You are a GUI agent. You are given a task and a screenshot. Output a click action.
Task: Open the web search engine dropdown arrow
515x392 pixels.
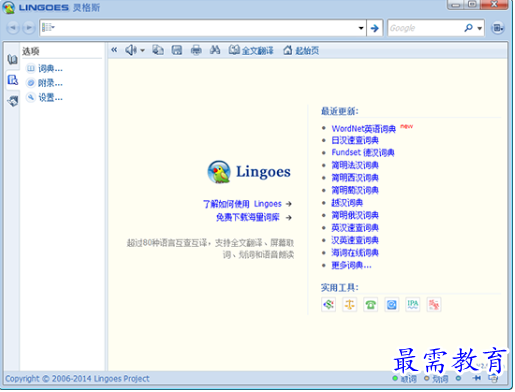pyautogui.click(x=479, y=28)
